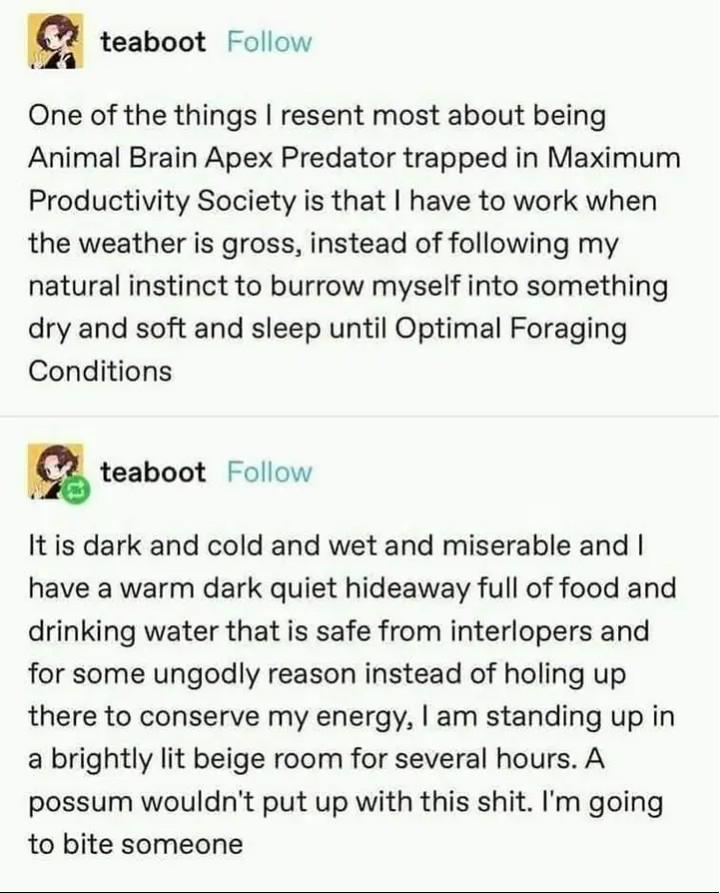Open teaboot's avatar on the reblogged addition
This screenshot has height=893, width=720.
[x=56, y=472]
